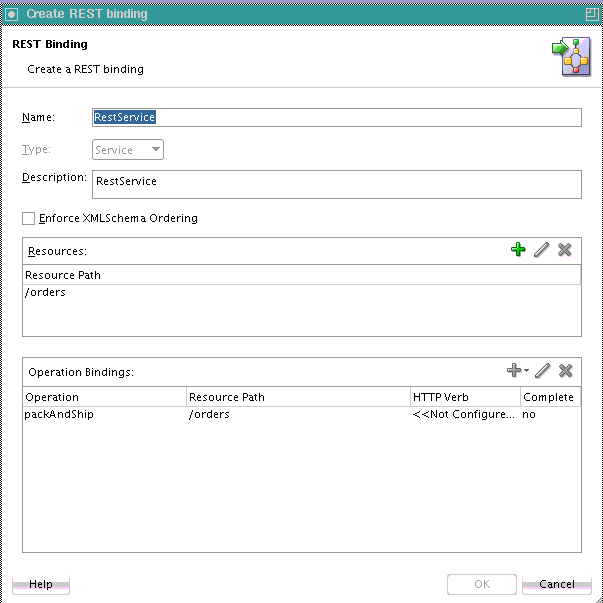
Task: Delete operation binding with X icon
Action: tap(566, 370)
